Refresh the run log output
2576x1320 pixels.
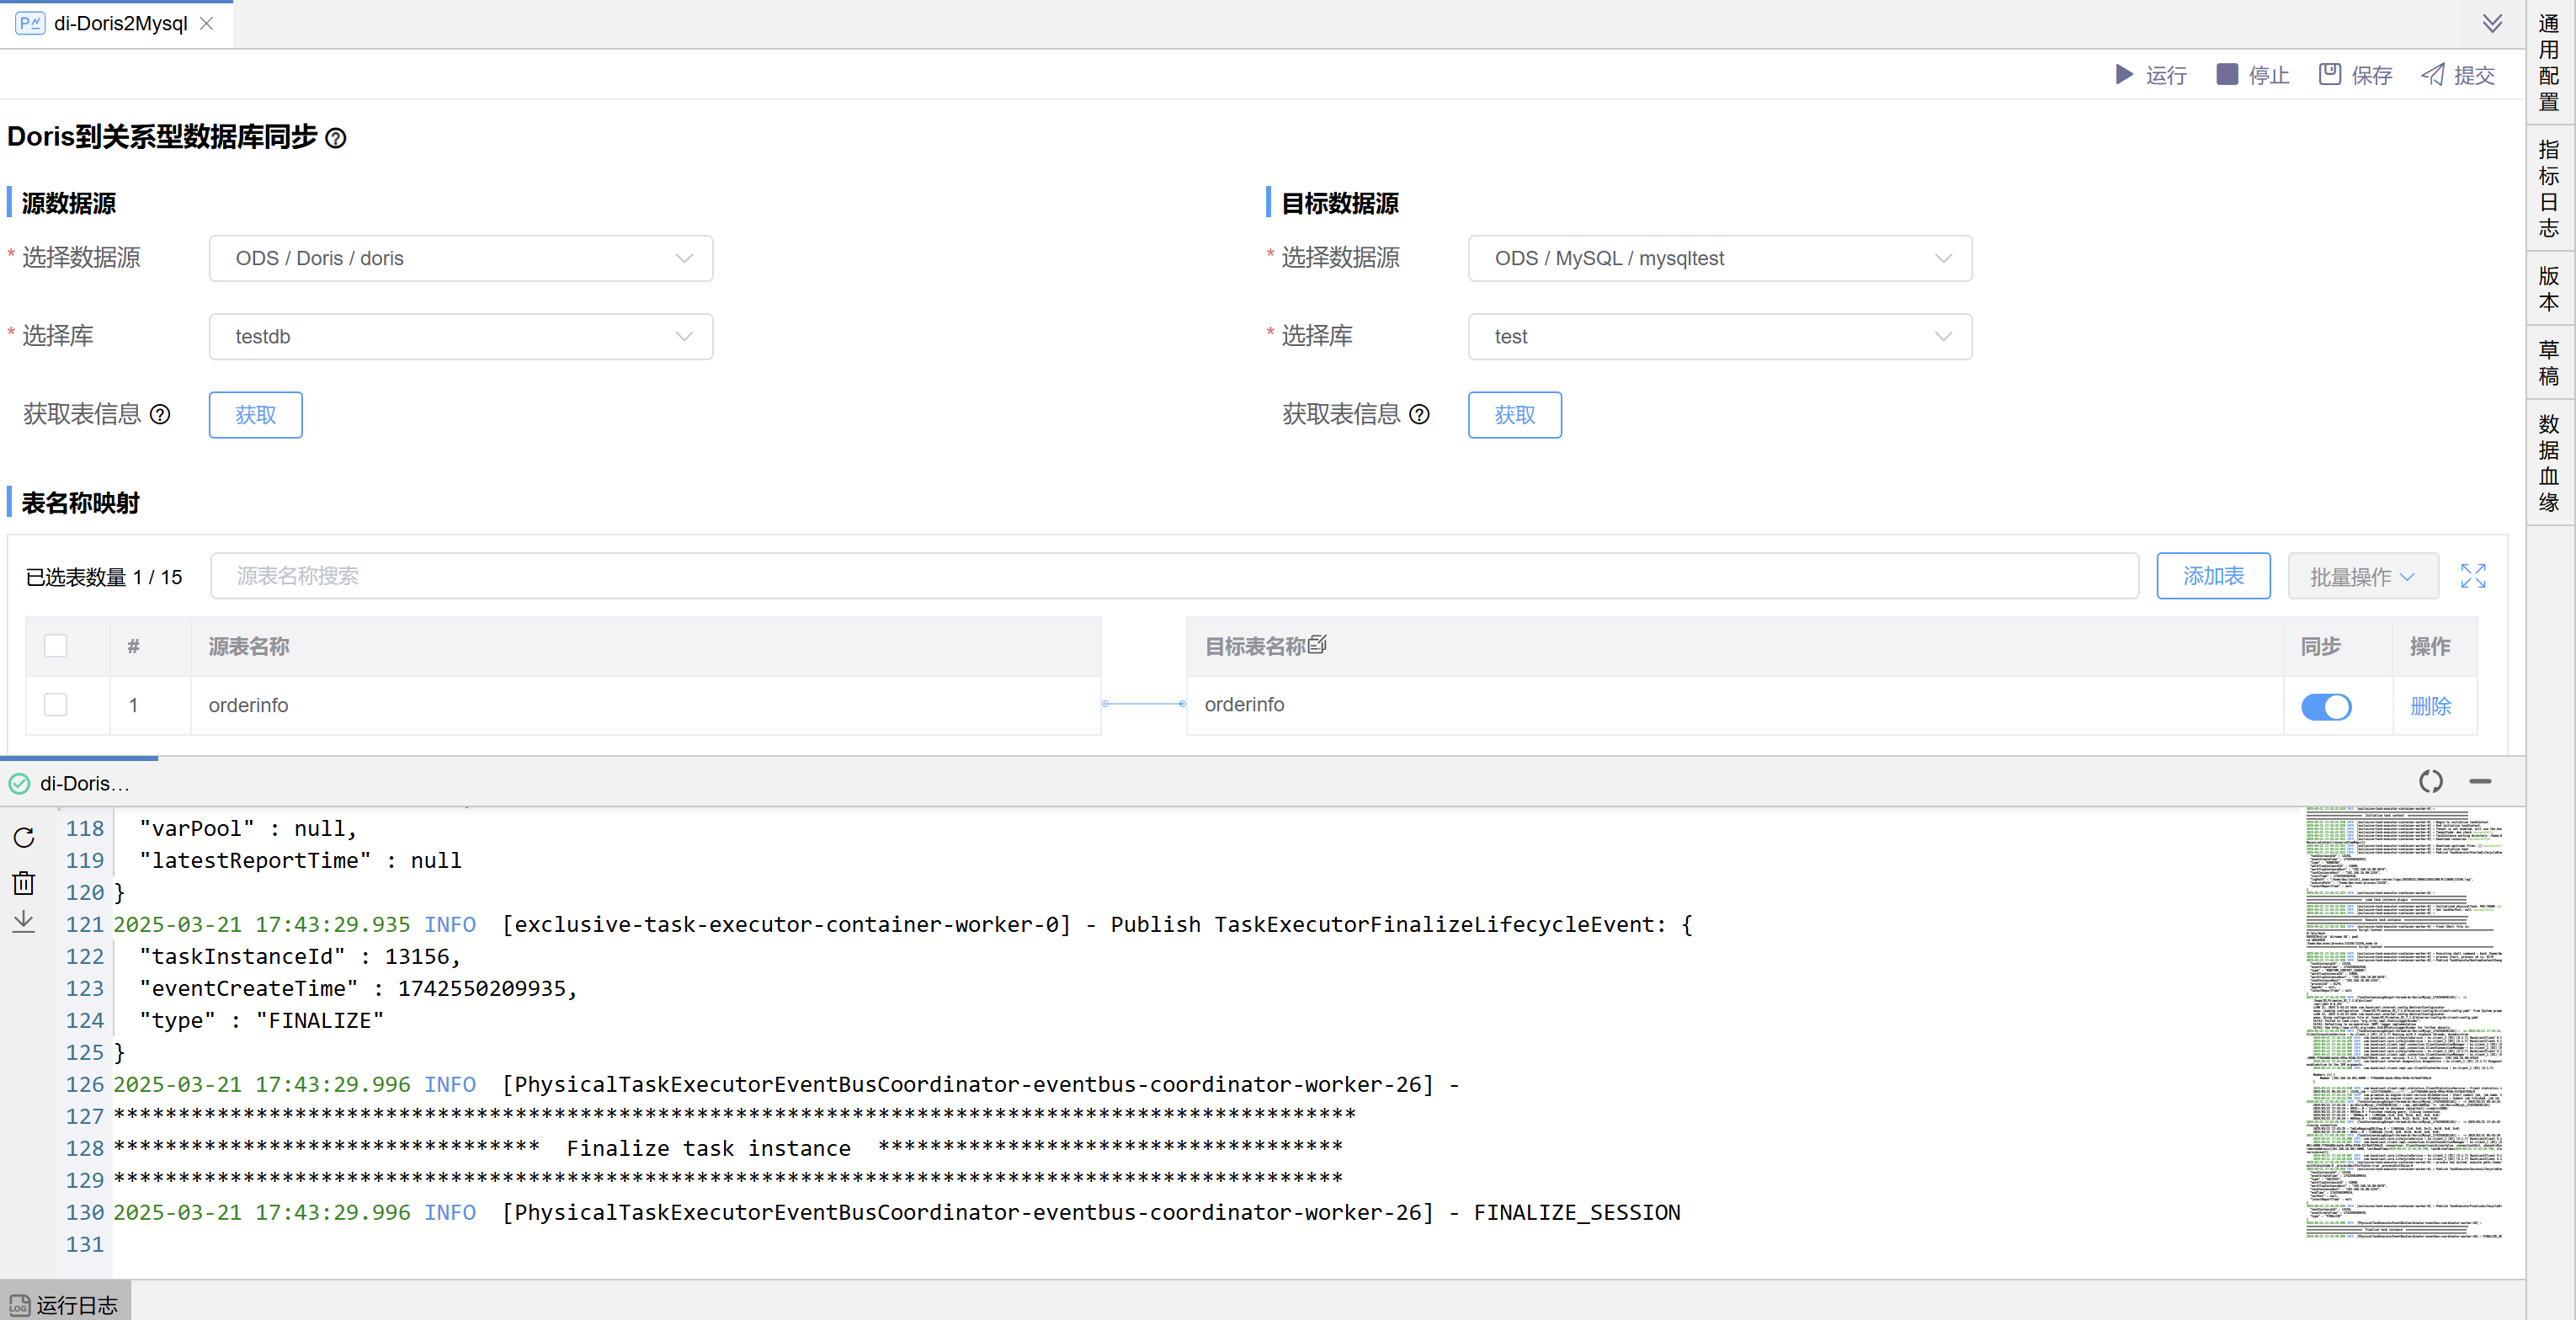24,838
